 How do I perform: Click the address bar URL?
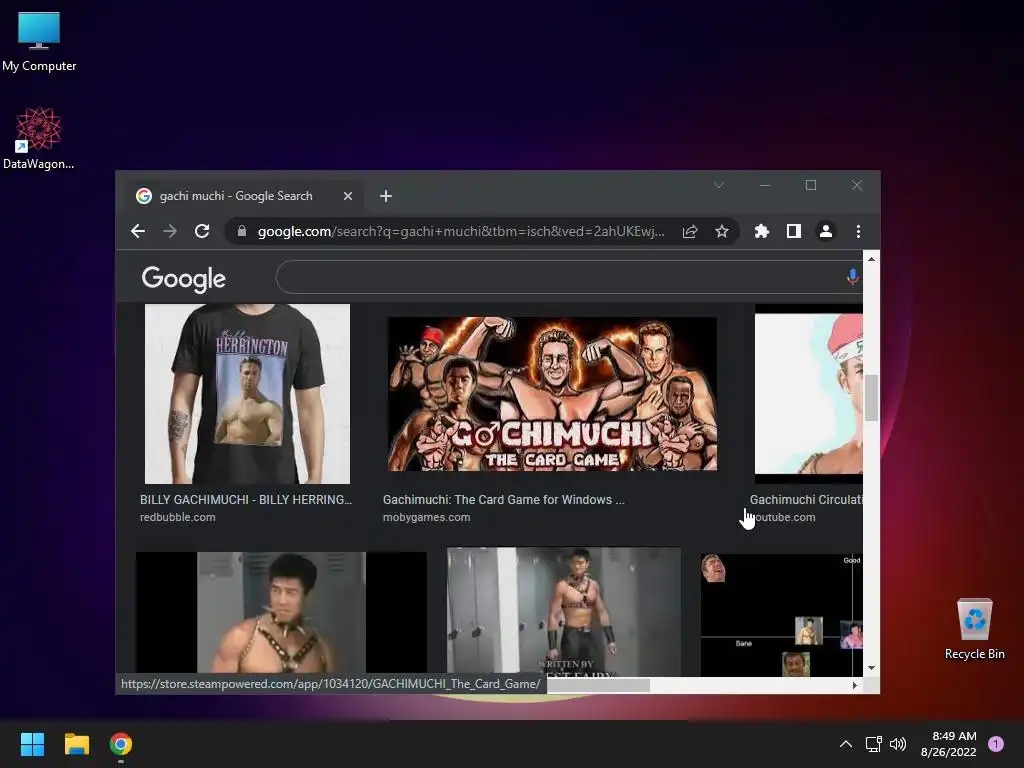tap(460, 231)
